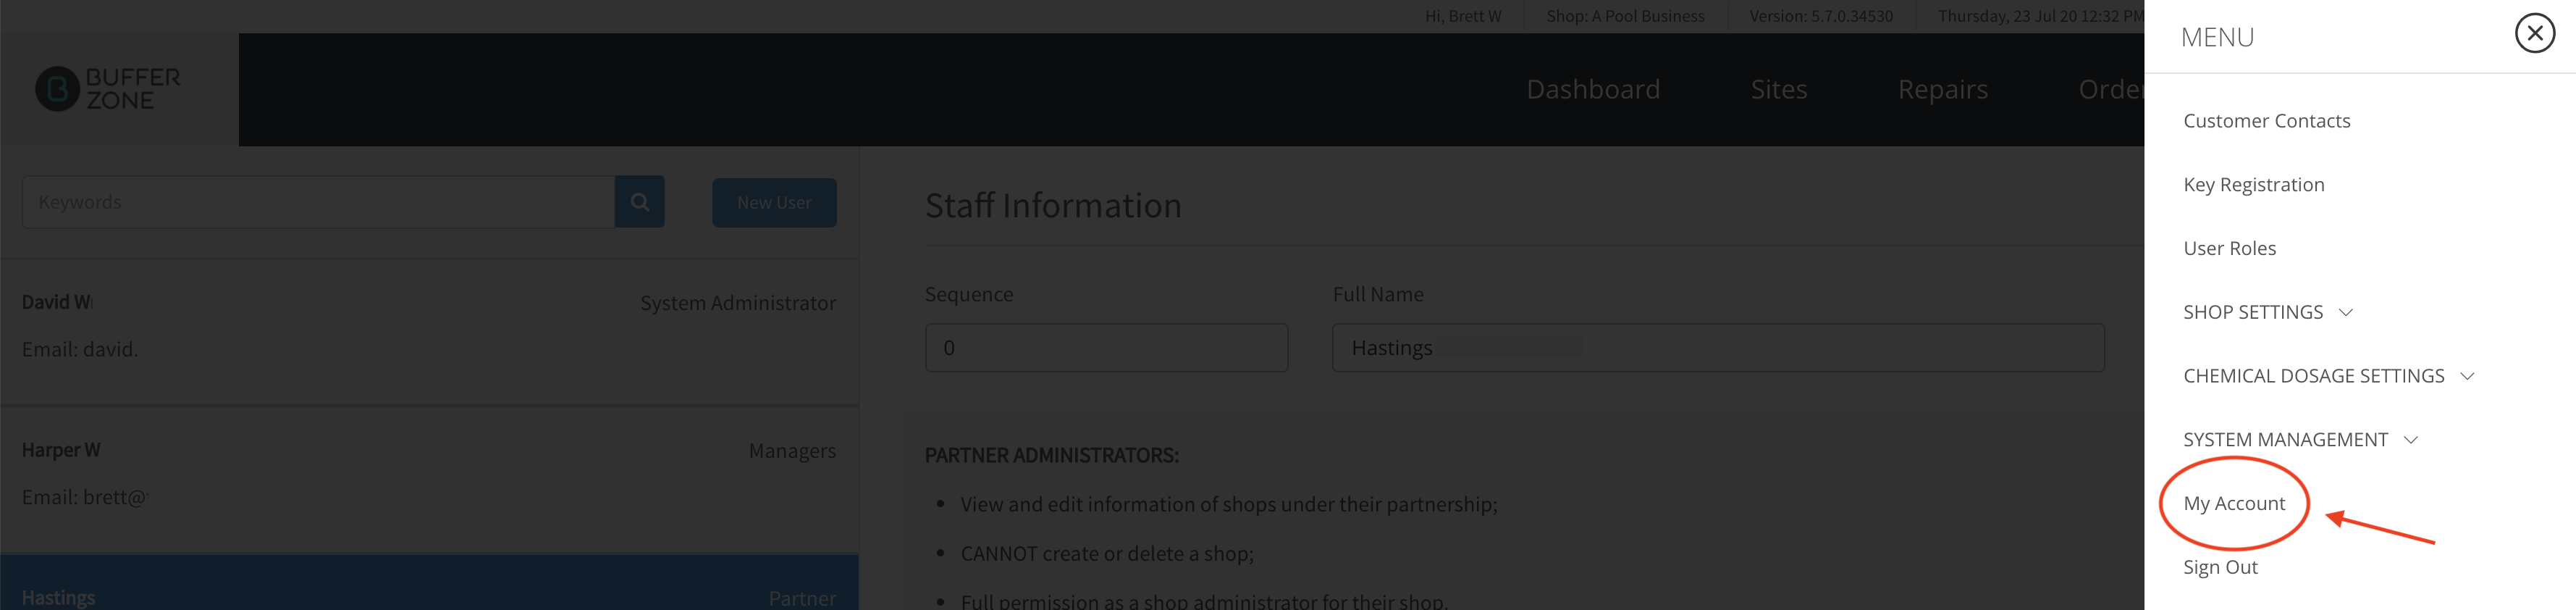Click the Version: 5.7.0.34530 text
The width and height of the screenshot is (2576, 610).
1821,16
